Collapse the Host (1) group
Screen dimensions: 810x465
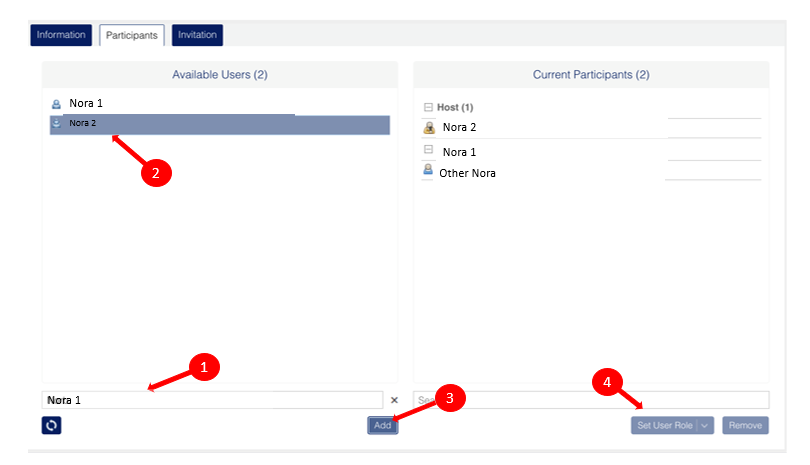[x=428, y=107]
